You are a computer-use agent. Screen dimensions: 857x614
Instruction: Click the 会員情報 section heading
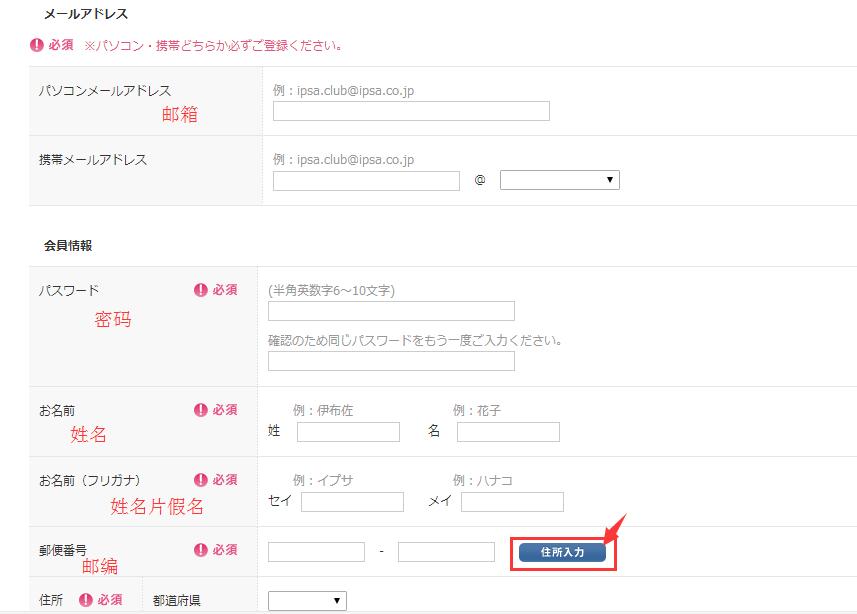[68, 245]
